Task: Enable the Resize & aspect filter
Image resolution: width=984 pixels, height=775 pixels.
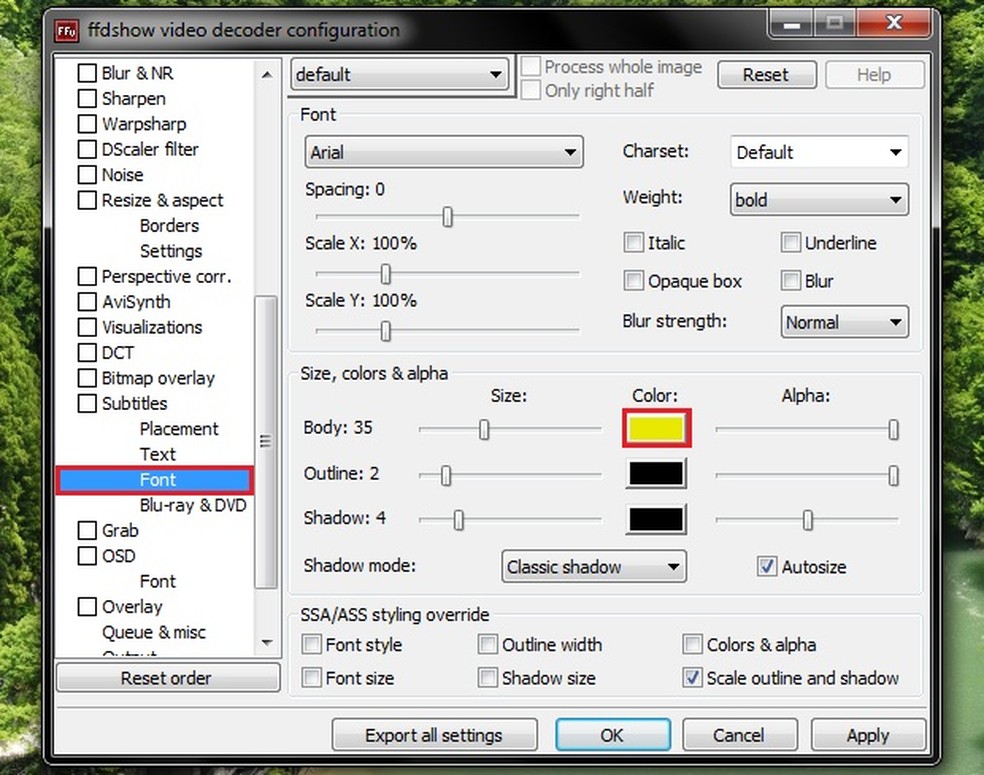Action: 86,200
